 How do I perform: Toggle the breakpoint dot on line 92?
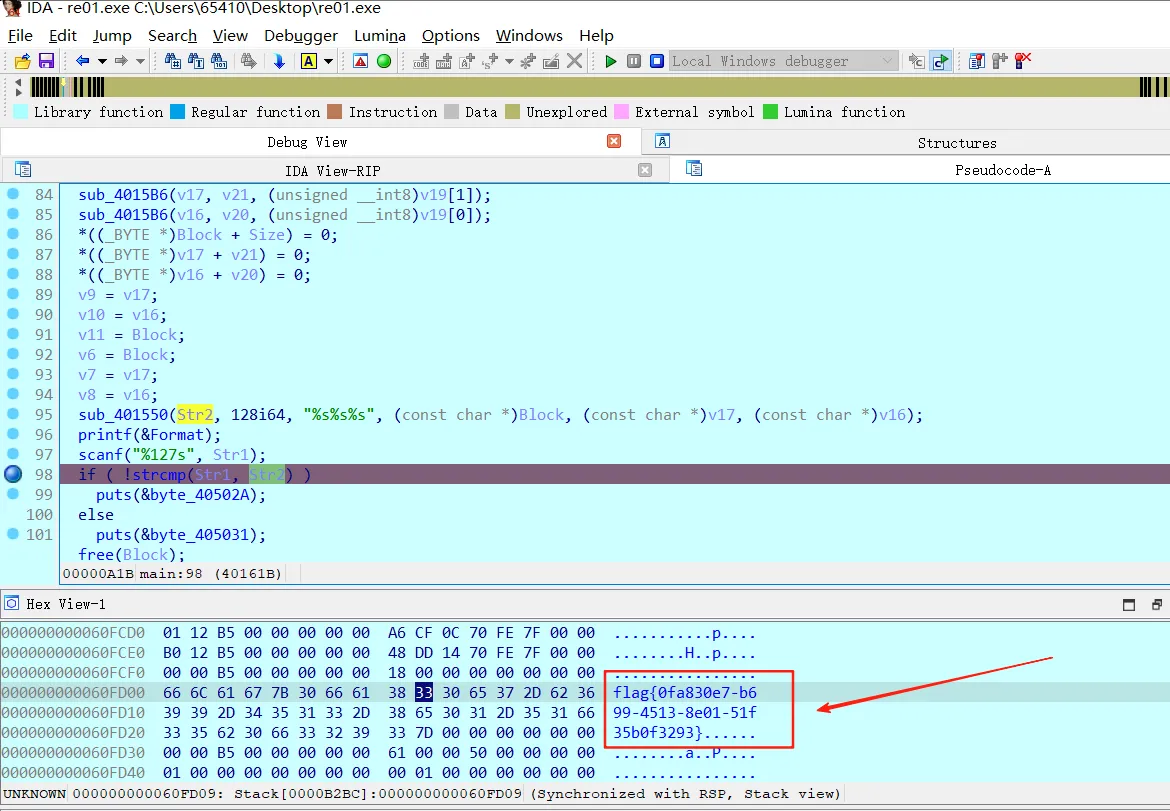click(x=13, y=354)
